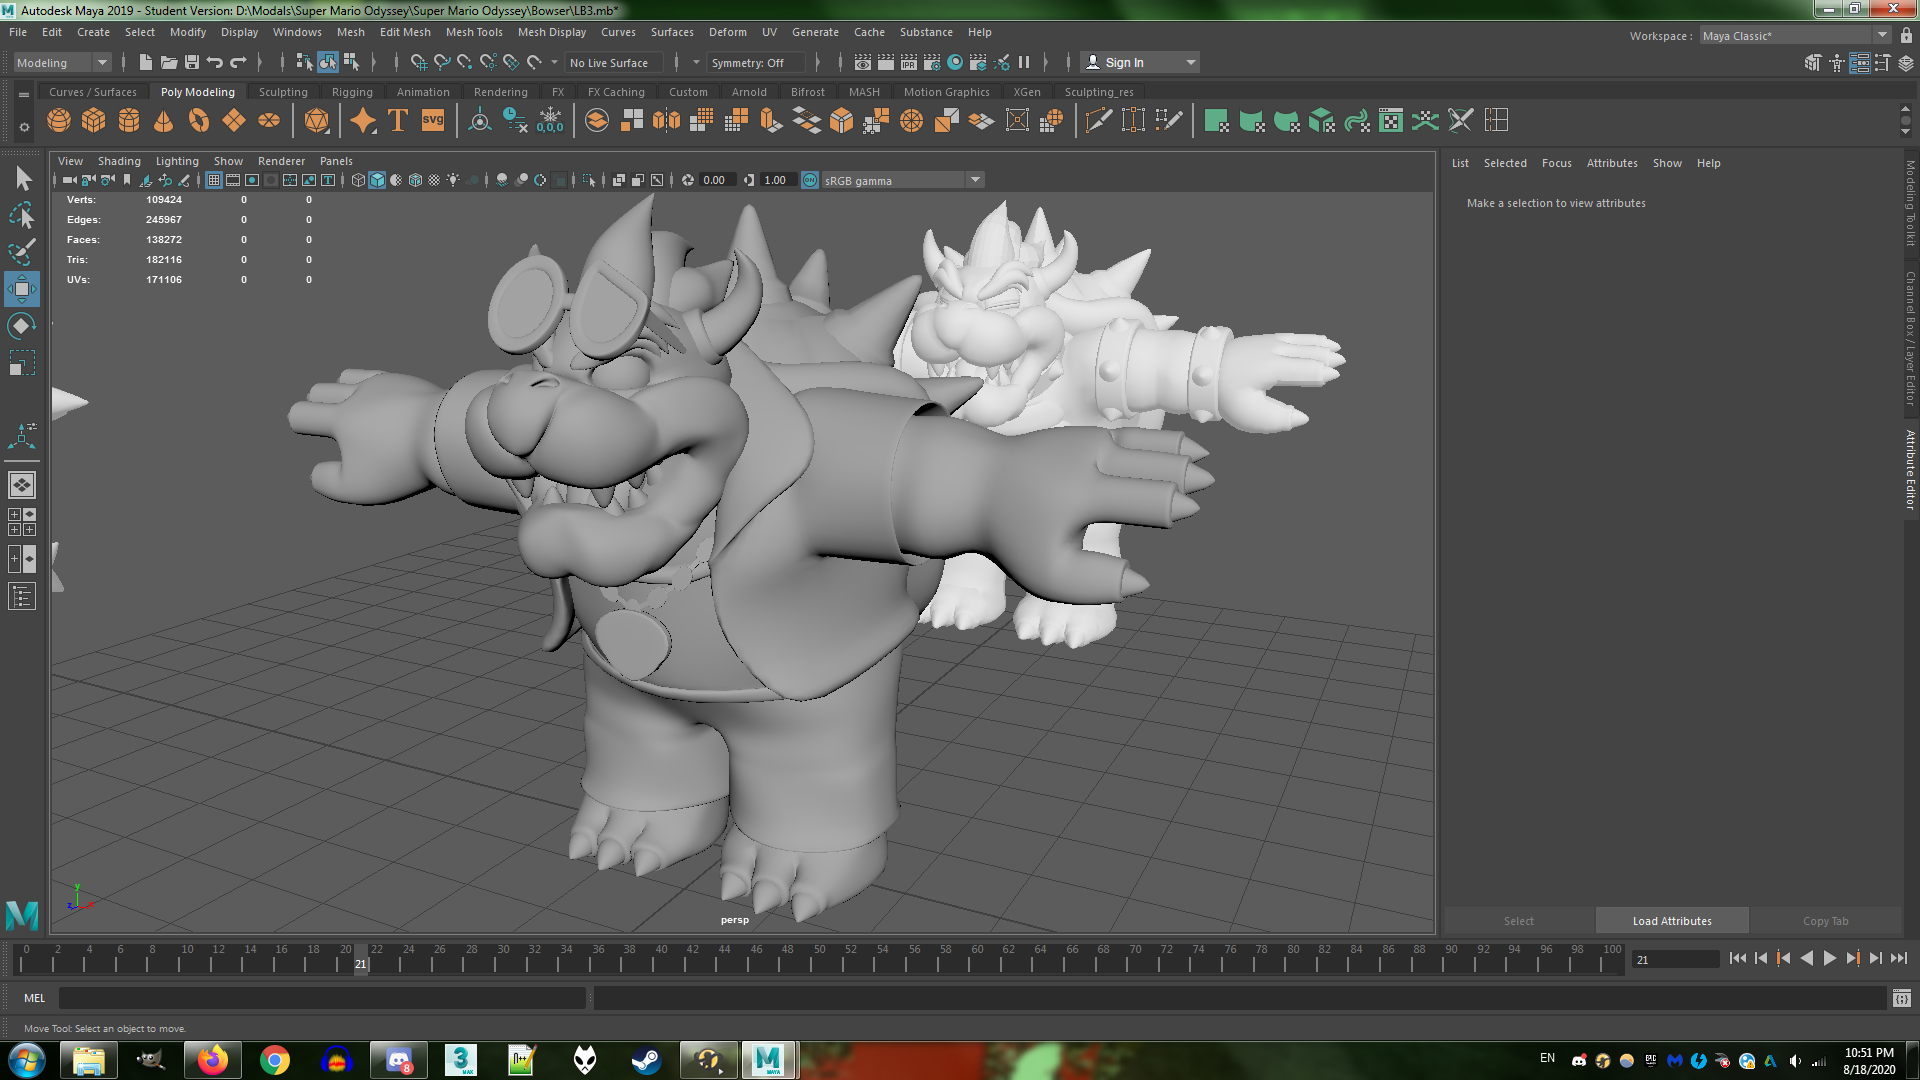Create a polygon disc from the shelf
The width and height of the screenshot is (1920, 1080).
coord(269,121)
